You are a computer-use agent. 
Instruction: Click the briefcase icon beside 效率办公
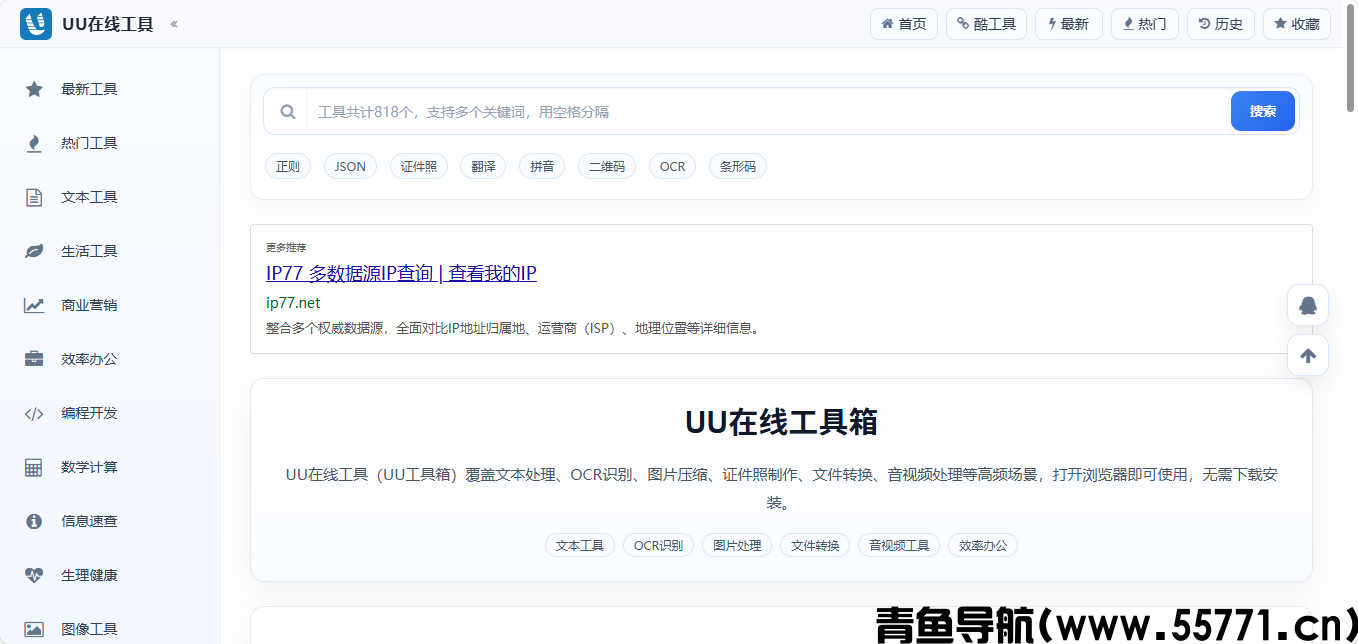pyautogui.click(x=34, y=359)
